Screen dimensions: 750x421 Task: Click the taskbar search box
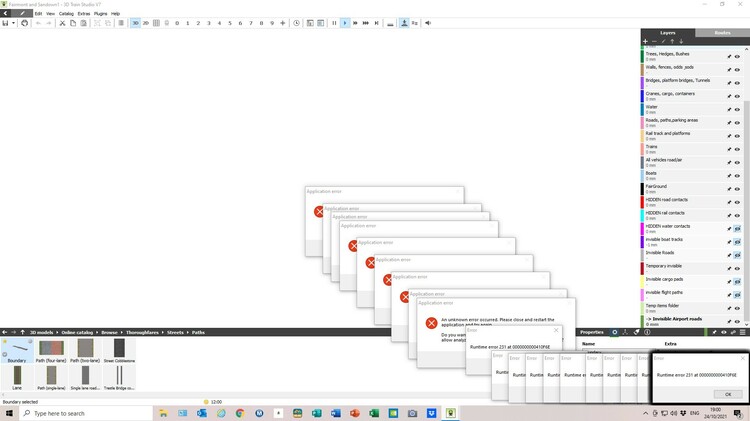(x=86, y=413)
